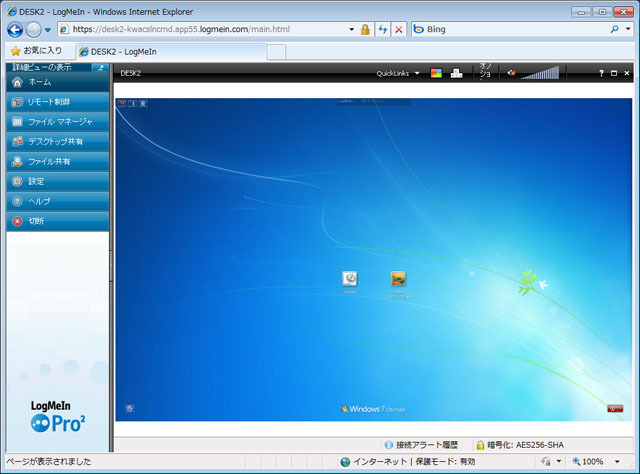
Task: Click the refresh button in address bar
Action: click(x=382, y=29)
